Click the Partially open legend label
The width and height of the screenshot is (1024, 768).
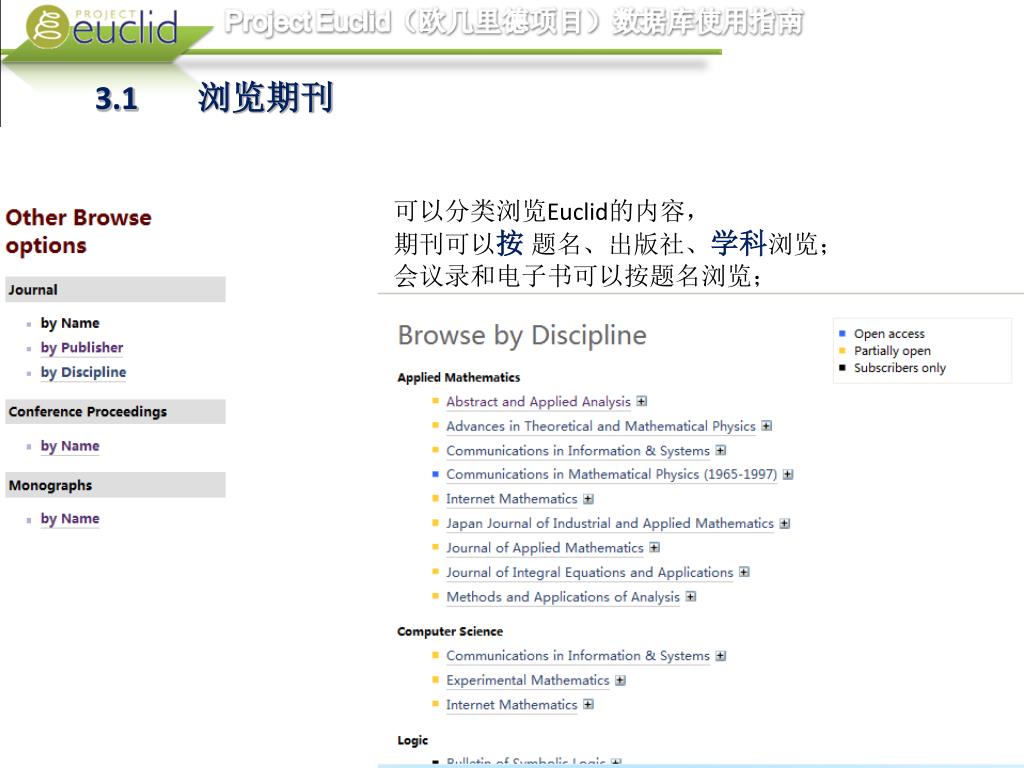coord(892,351)
